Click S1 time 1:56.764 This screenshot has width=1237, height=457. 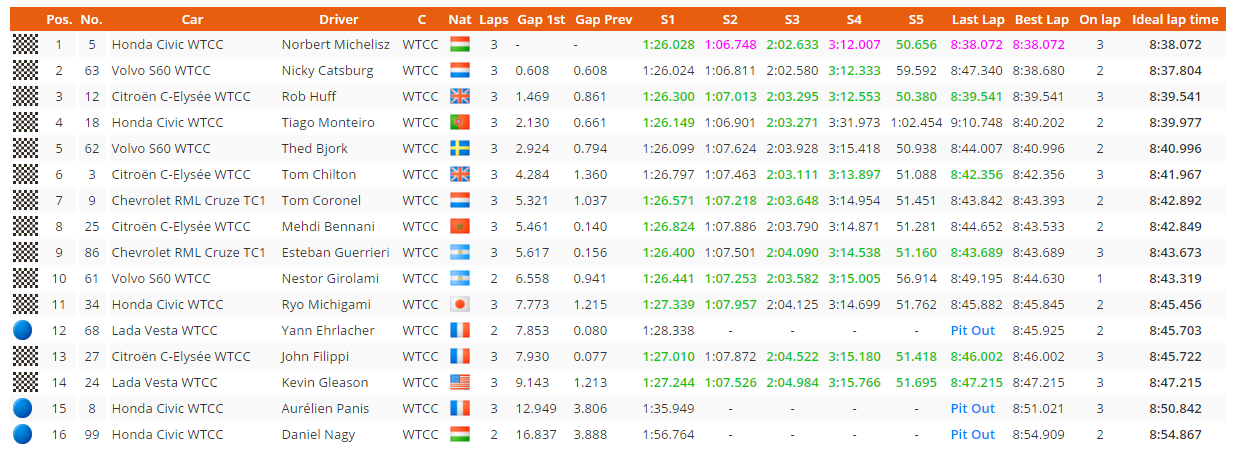click(668, 435)
